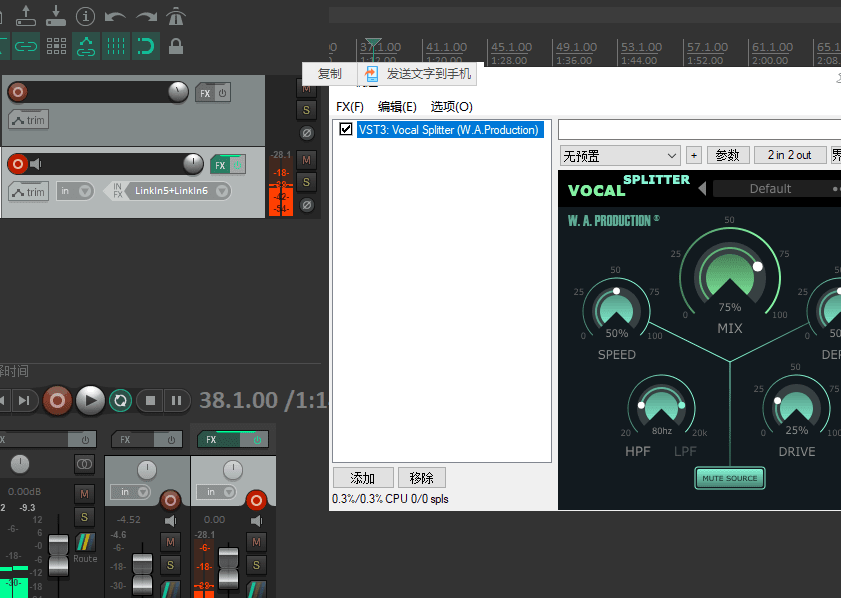Click the 2 in 2 out routing button

pos(790,156)
